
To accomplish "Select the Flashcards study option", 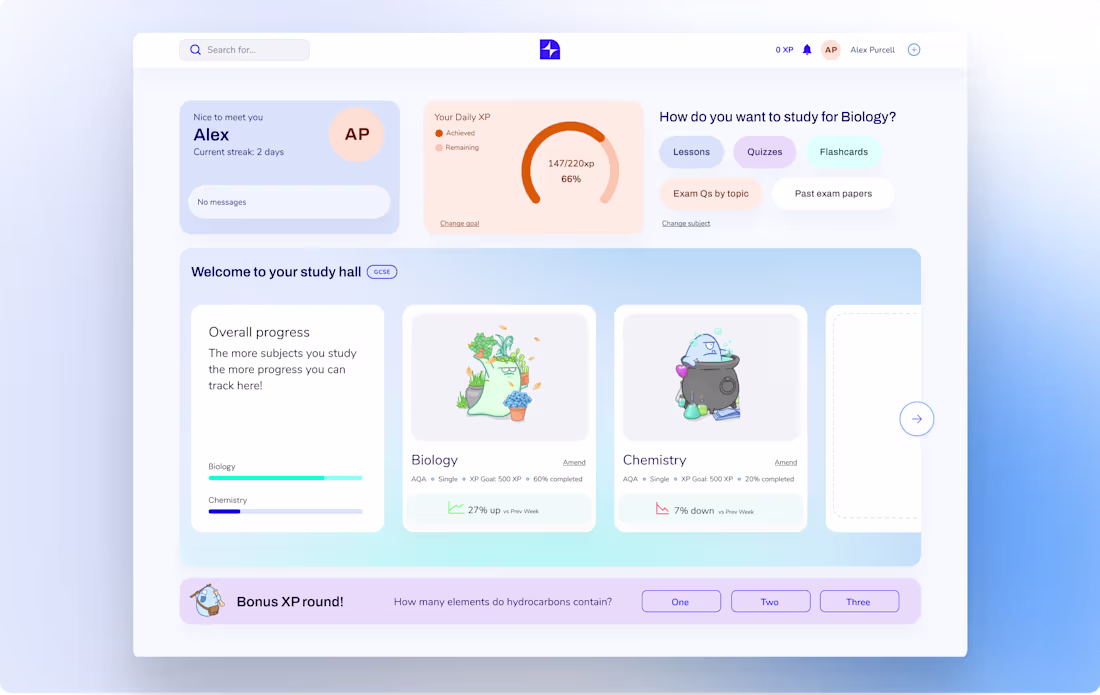I will [843, 152].
